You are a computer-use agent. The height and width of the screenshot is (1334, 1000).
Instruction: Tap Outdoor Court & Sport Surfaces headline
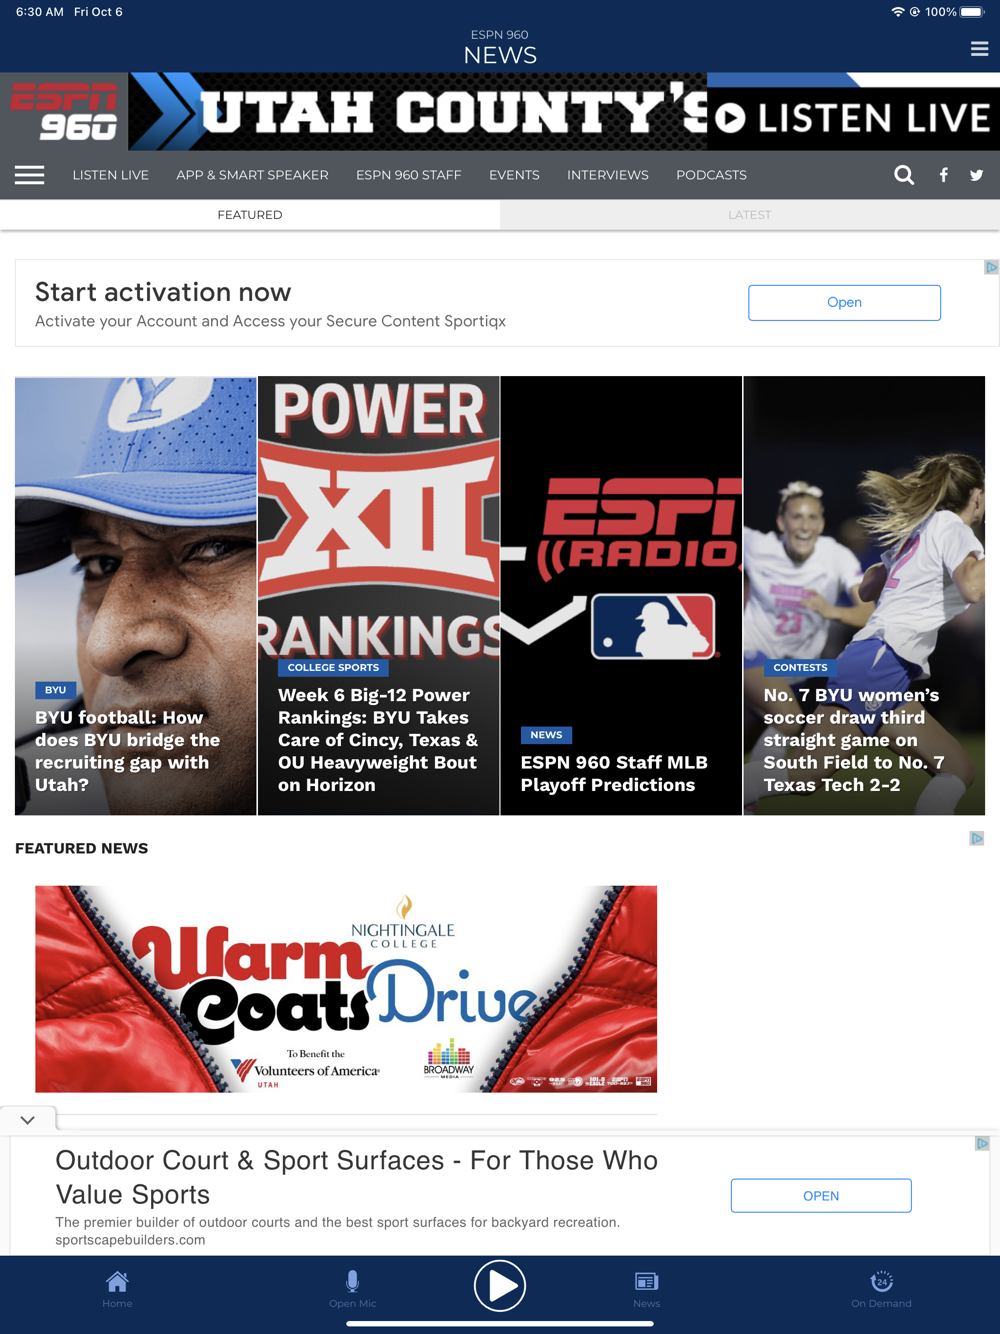[356, 1177]
